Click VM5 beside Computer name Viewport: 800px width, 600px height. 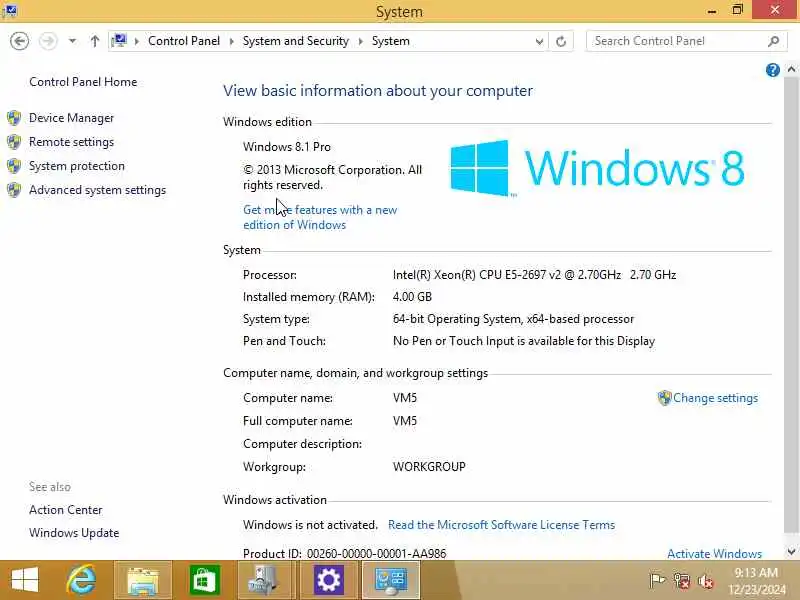pyautogui.click(x=405, y=398)
